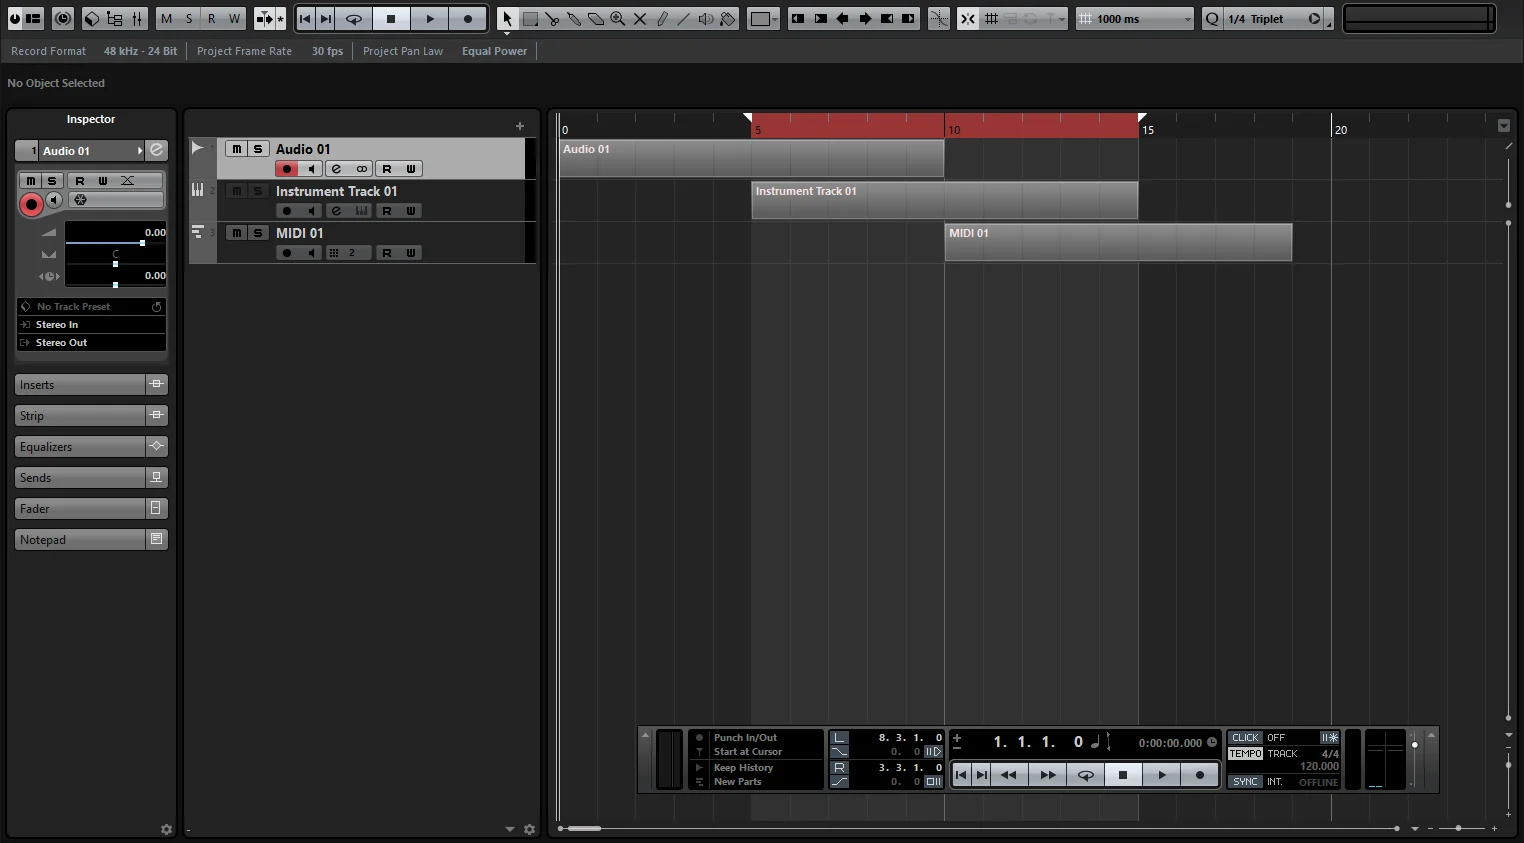Expand the Inserts inspector section
Image resolution: width=1524 pixels, height=843 pixels.
[x=80, y=385]
